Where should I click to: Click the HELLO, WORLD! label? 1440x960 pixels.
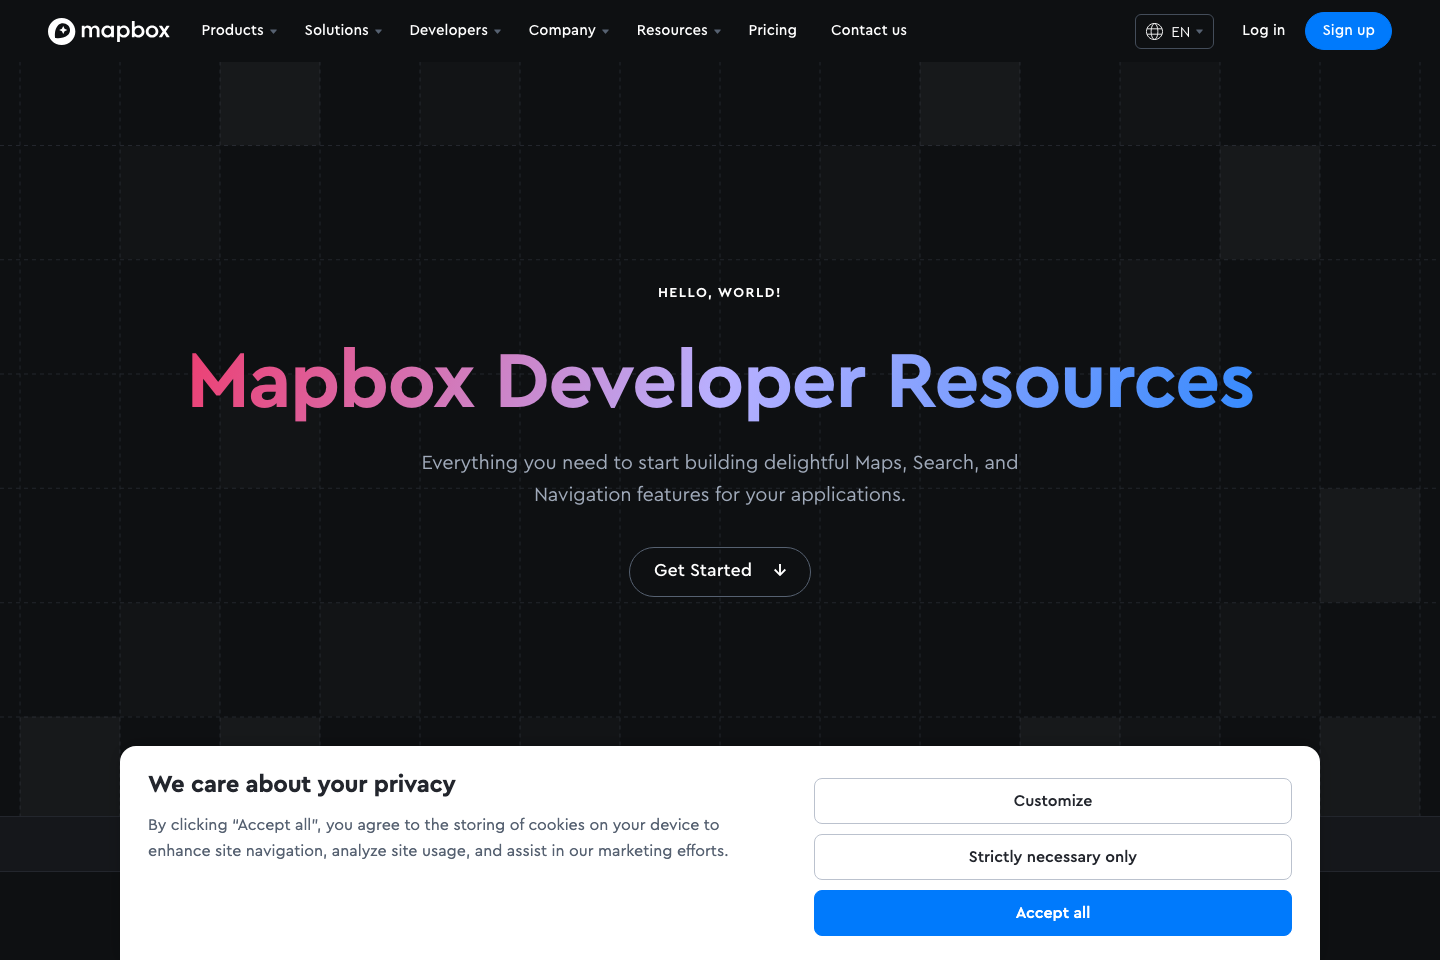720,292
